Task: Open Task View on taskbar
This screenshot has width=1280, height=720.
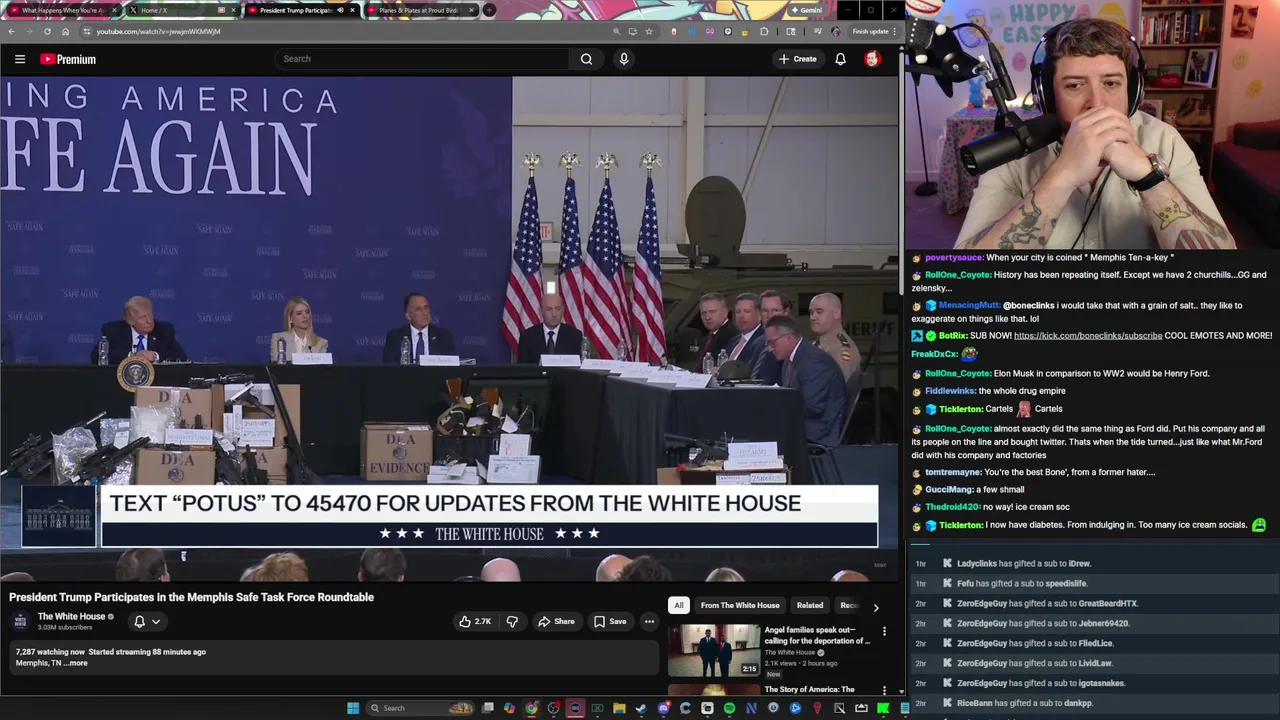Action: coord(487,708)
